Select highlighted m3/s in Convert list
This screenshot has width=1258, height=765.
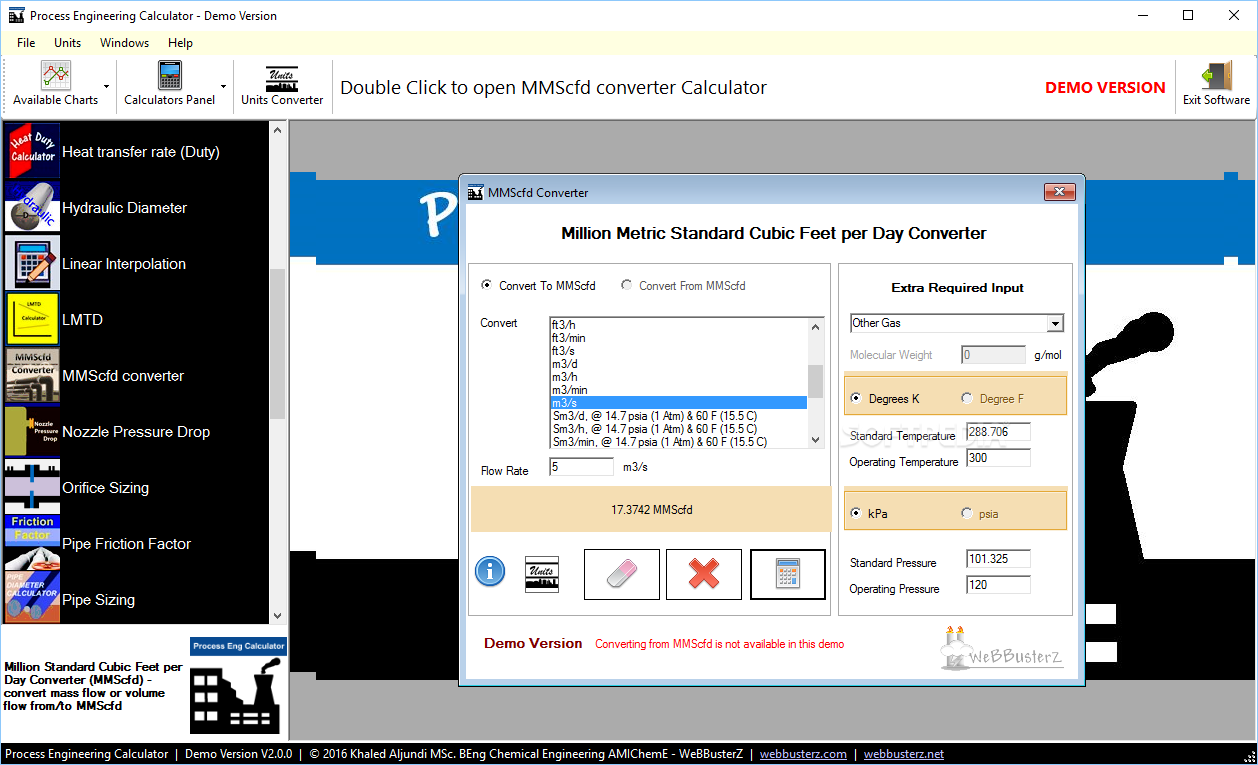(679, 403)
